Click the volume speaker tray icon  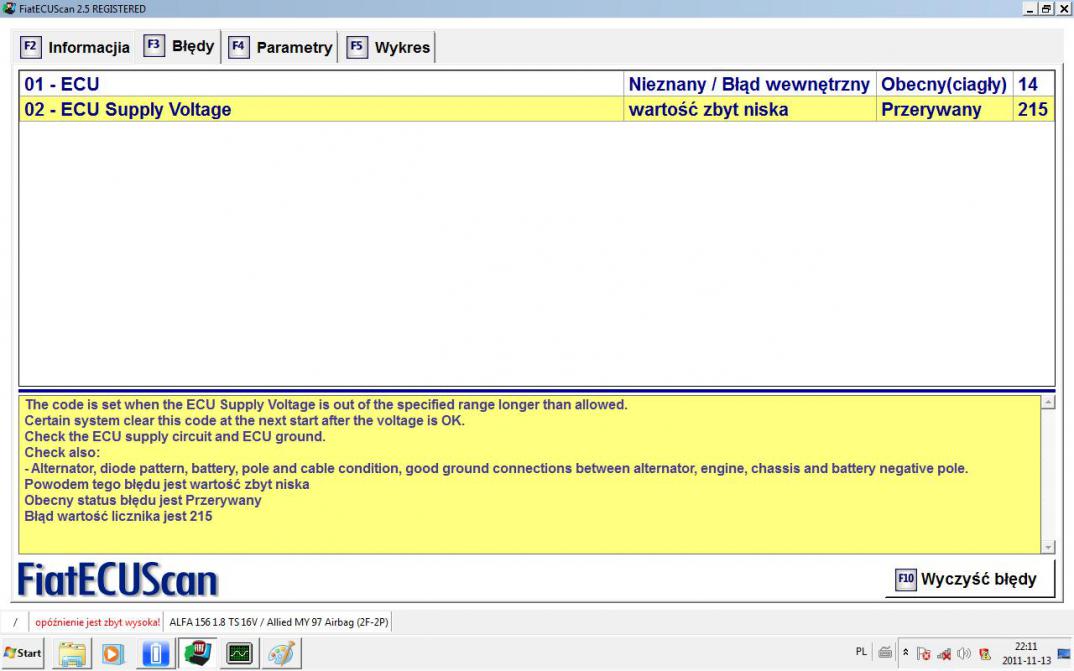[964, 653]
